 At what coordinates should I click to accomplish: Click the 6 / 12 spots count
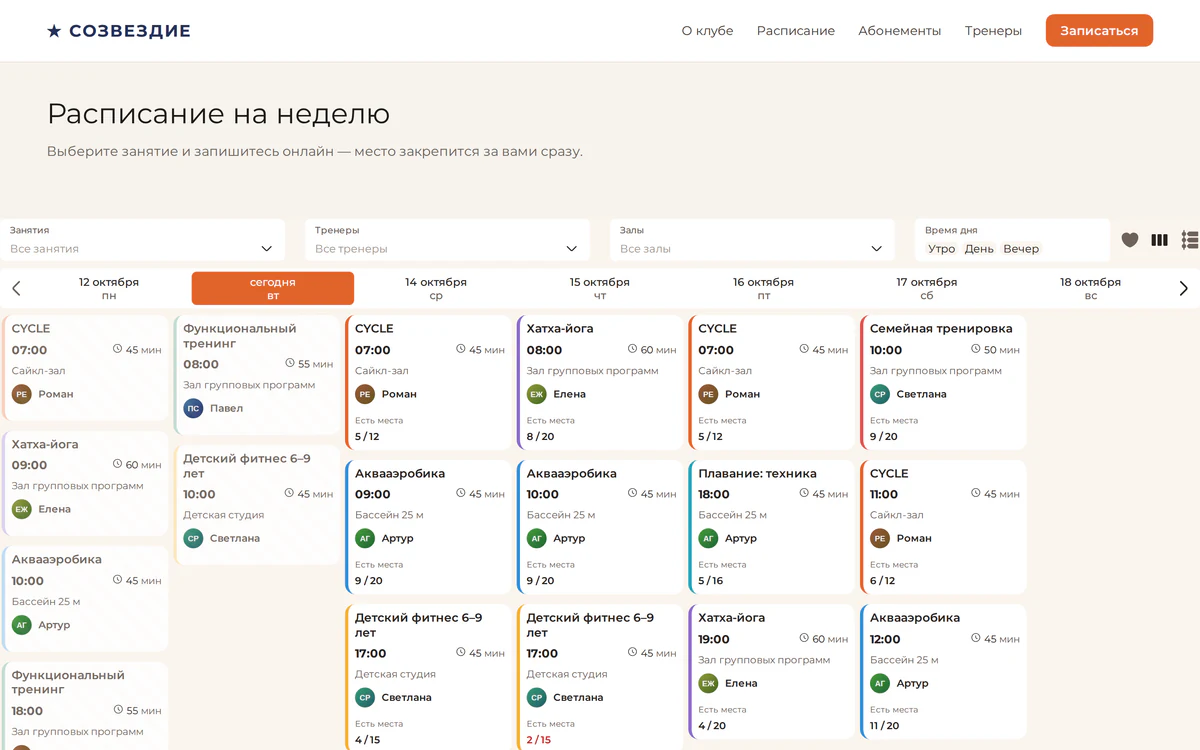point(882,581)
